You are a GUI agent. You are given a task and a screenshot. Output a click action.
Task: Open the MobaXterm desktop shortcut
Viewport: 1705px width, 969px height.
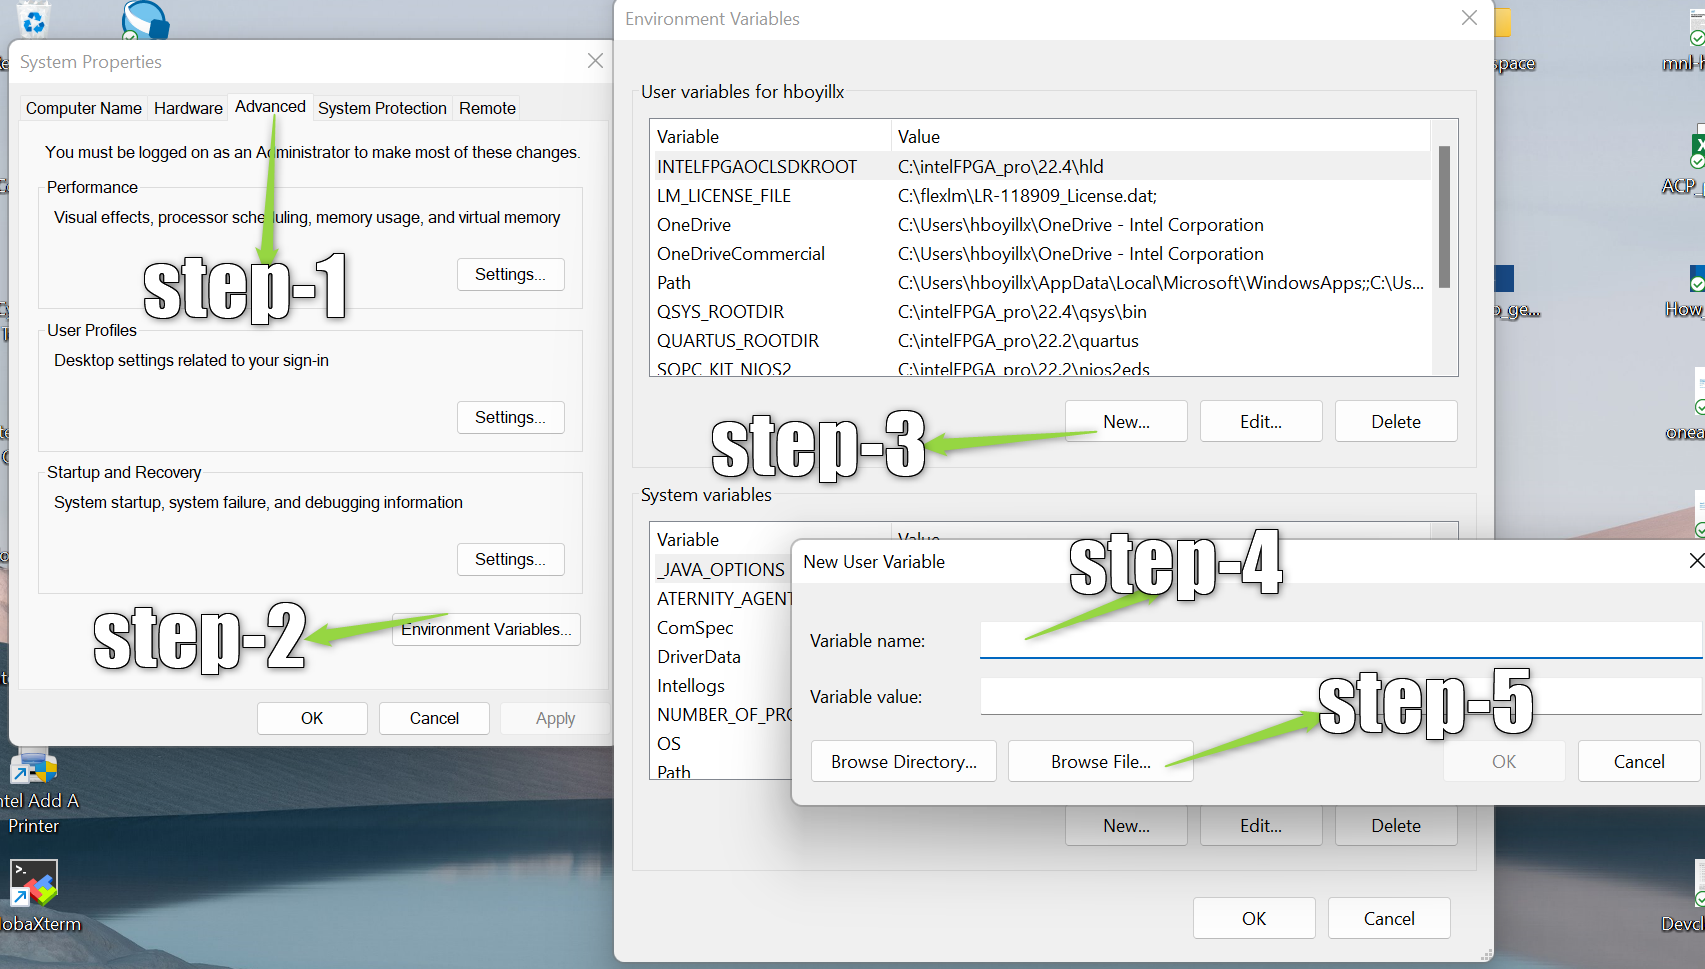point(34,885)
